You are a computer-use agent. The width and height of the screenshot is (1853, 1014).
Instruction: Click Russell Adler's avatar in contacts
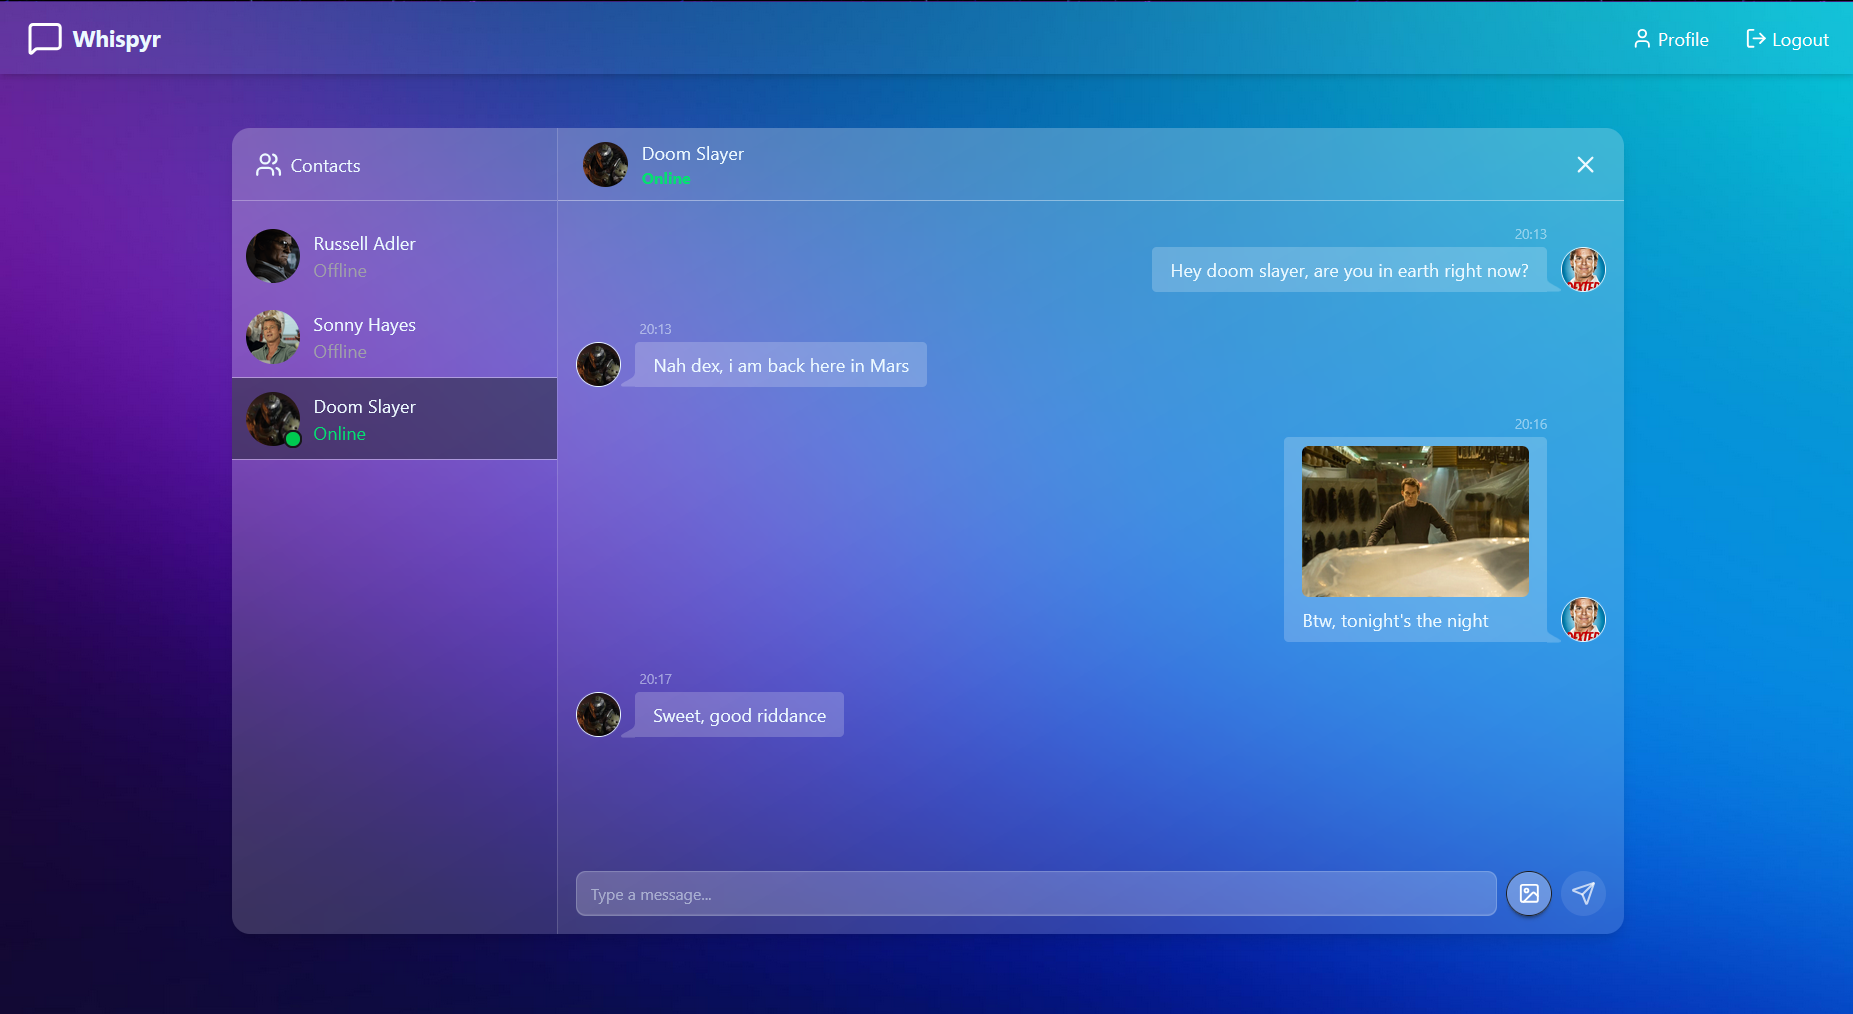click(273, 256)
